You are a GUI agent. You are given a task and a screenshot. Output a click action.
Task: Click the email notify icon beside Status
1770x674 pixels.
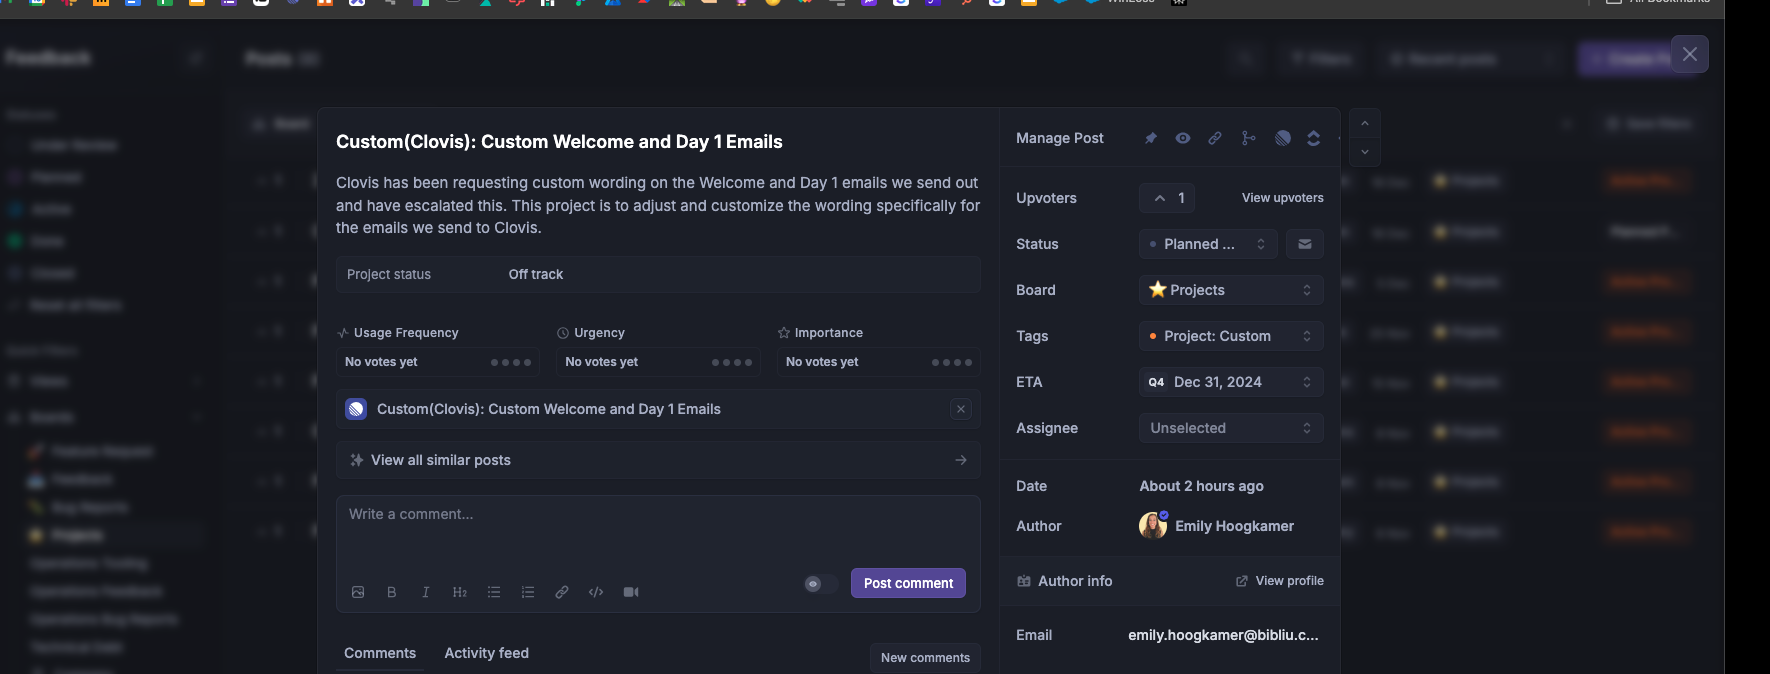tap(1305, 244)
